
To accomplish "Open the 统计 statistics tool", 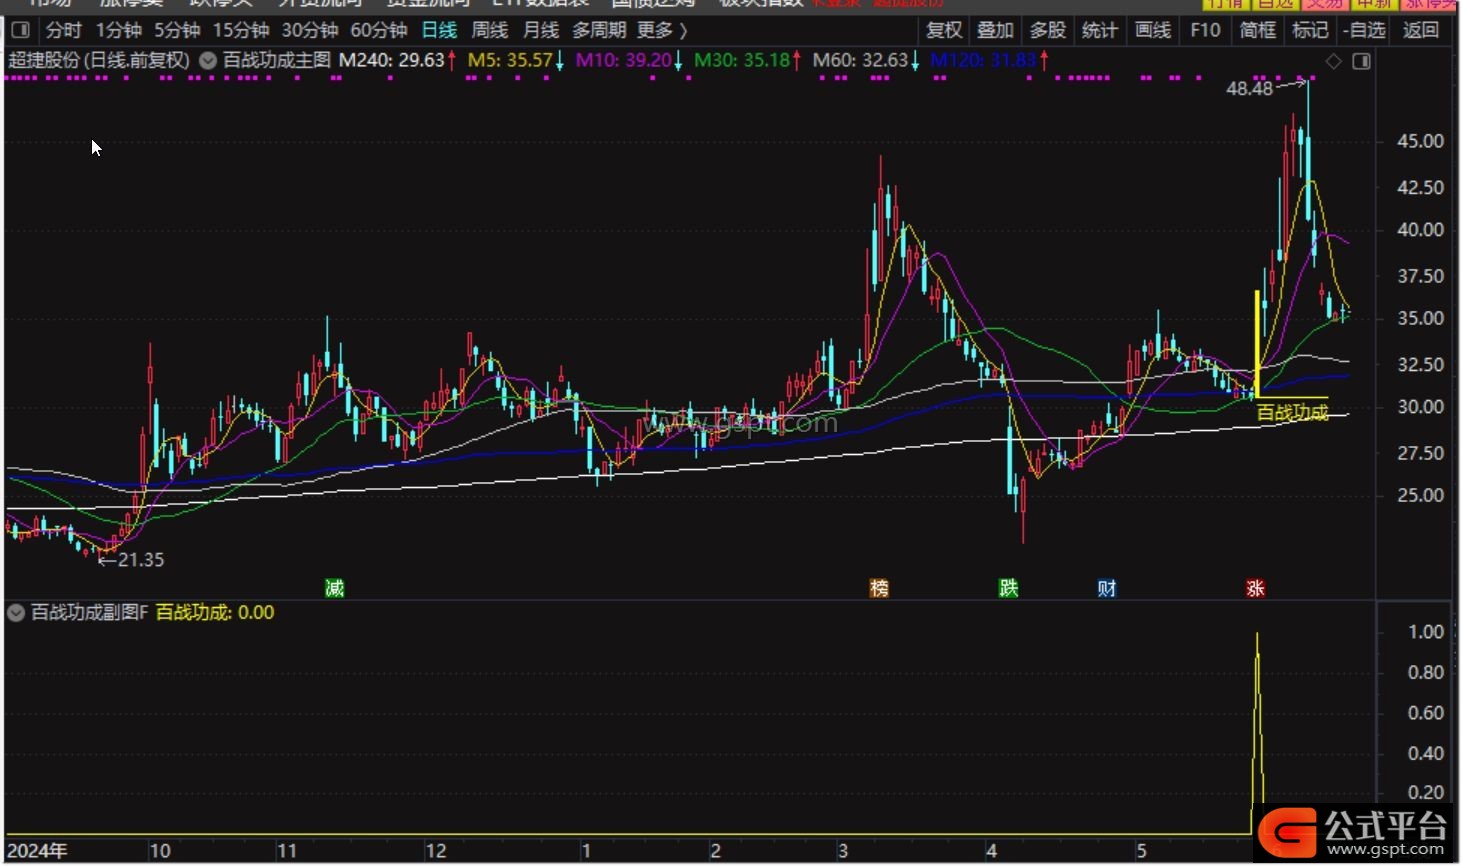I will [1100, 30].
